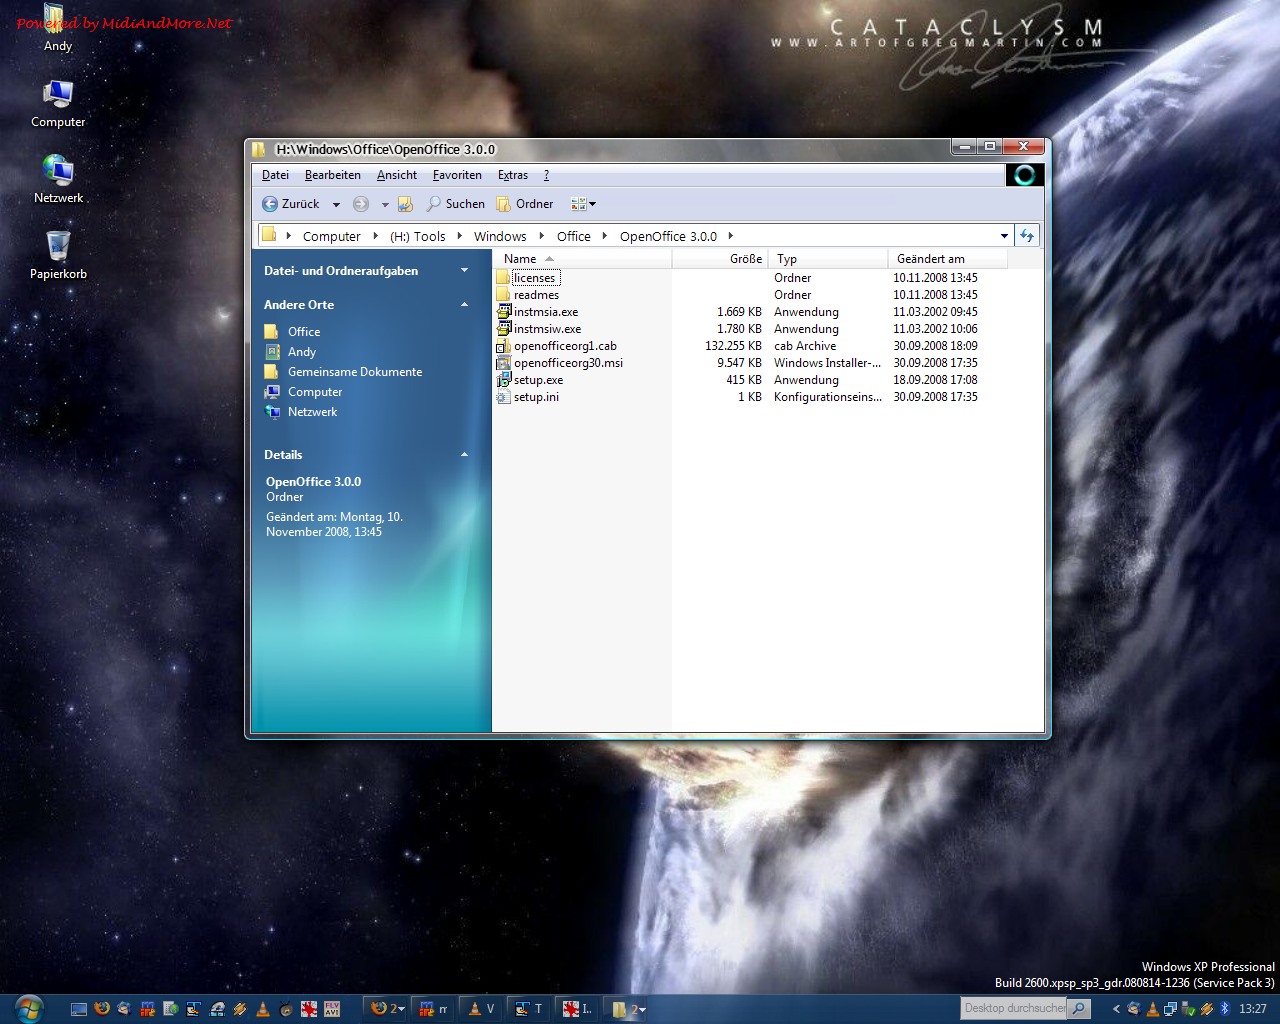Image resolution: width=1280 pixels, height=1024 pixels.
Task: Click the Zurück back arrow icon
Action: click(270, 204)
